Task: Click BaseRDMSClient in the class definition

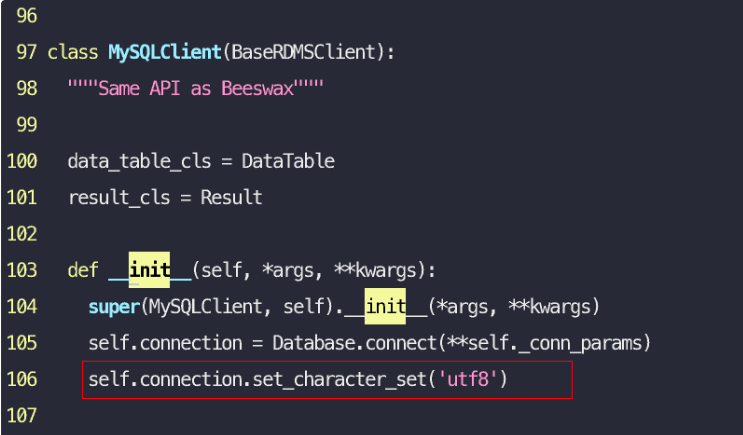Action: pos(303,52)
